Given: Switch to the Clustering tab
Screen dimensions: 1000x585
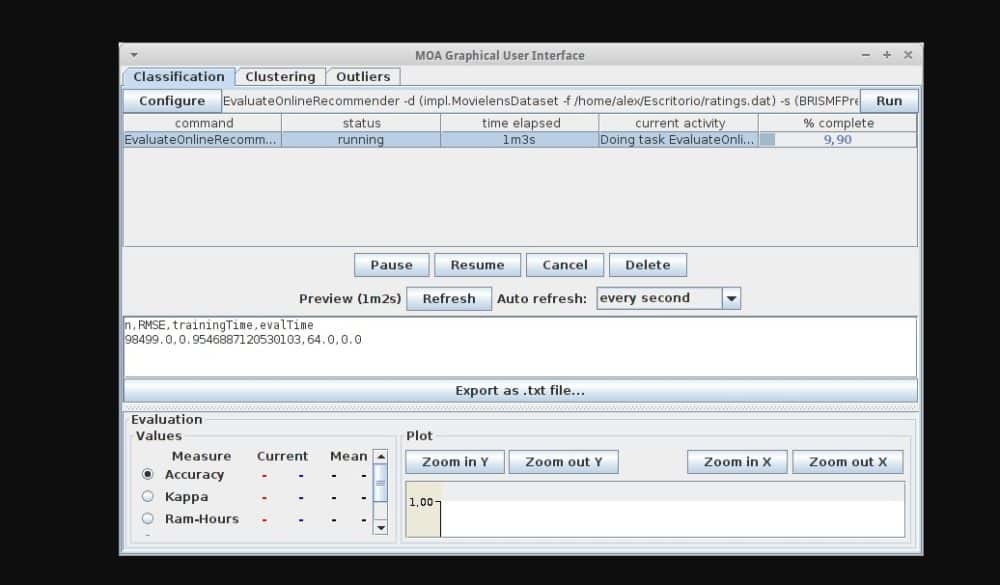Looking at the screenshot, I should tap(280, 77).
